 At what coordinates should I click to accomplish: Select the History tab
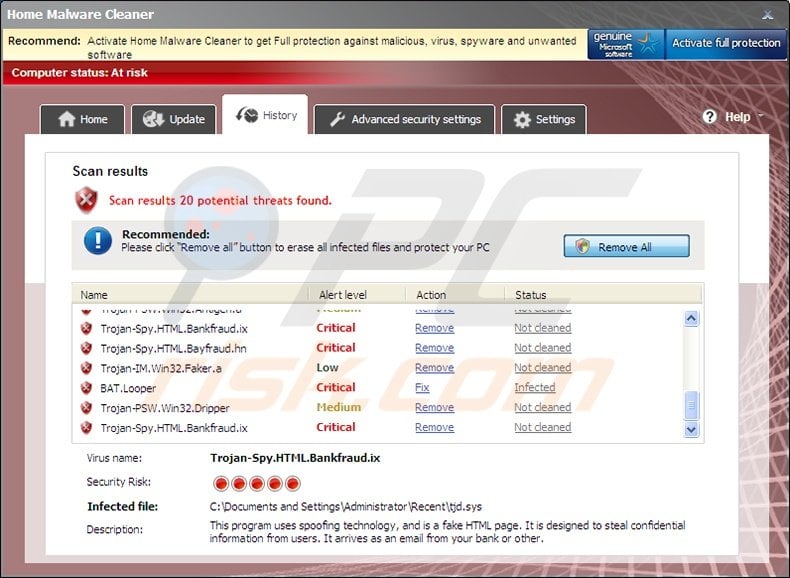pos(265,115)
